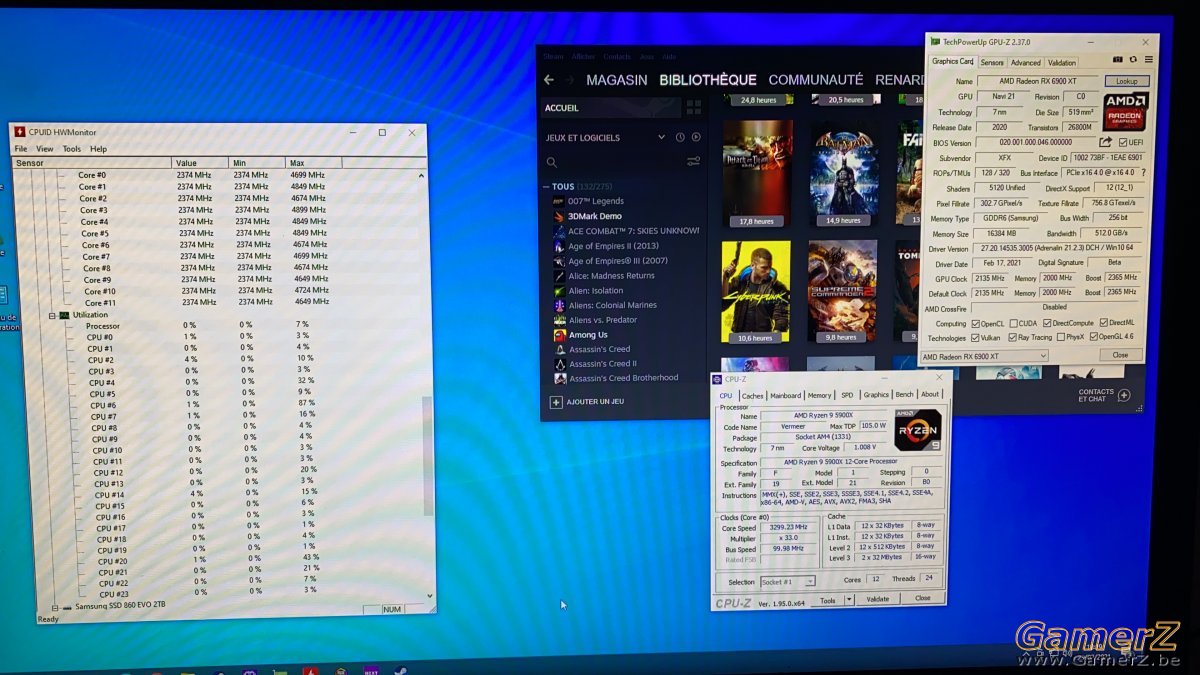Collapse the Utilization tree node in HWMonitor
1200x675 pixels.
pos(53,315)
